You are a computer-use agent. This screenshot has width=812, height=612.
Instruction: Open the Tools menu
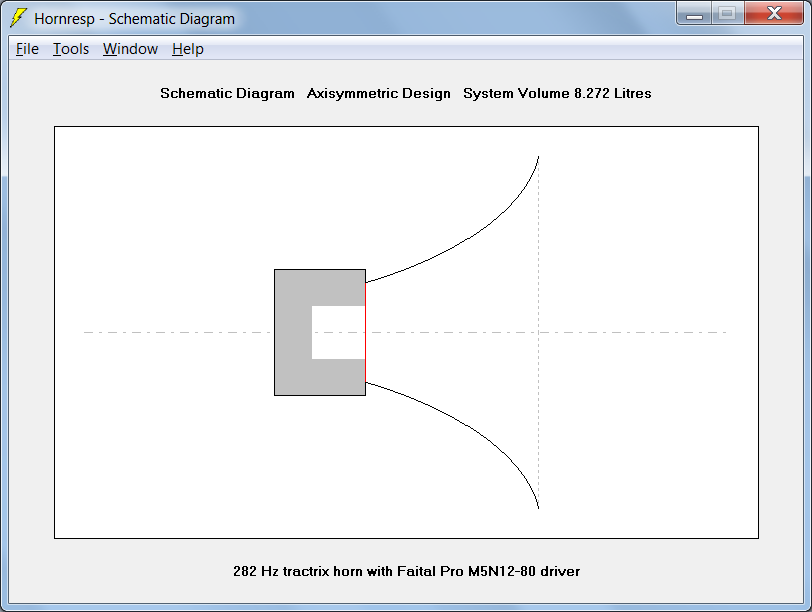coord(71,49)
